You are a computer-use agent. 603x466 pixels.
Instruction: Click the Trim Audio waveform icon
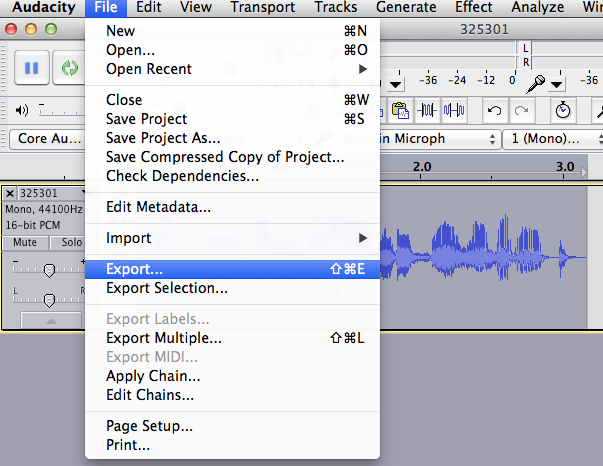click(x=426, y=111)
